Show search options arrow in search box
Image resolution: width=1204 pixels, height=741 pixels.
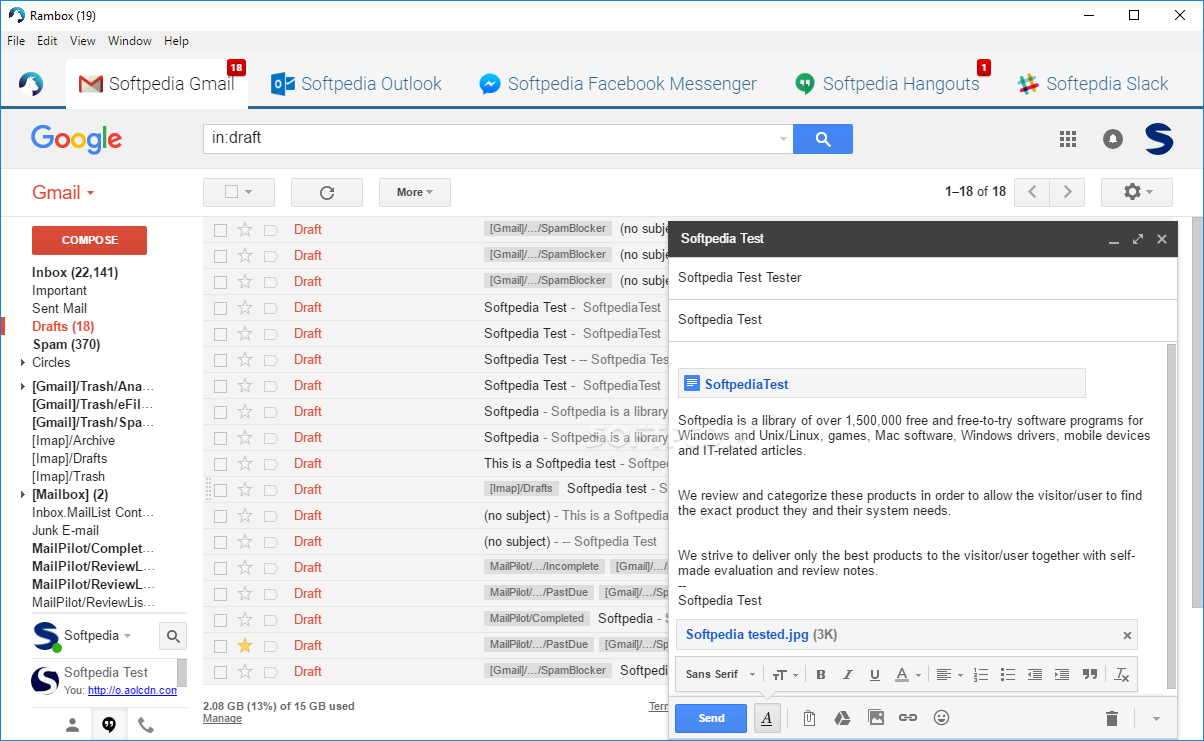pyautogui.click(x=783, y=139)
